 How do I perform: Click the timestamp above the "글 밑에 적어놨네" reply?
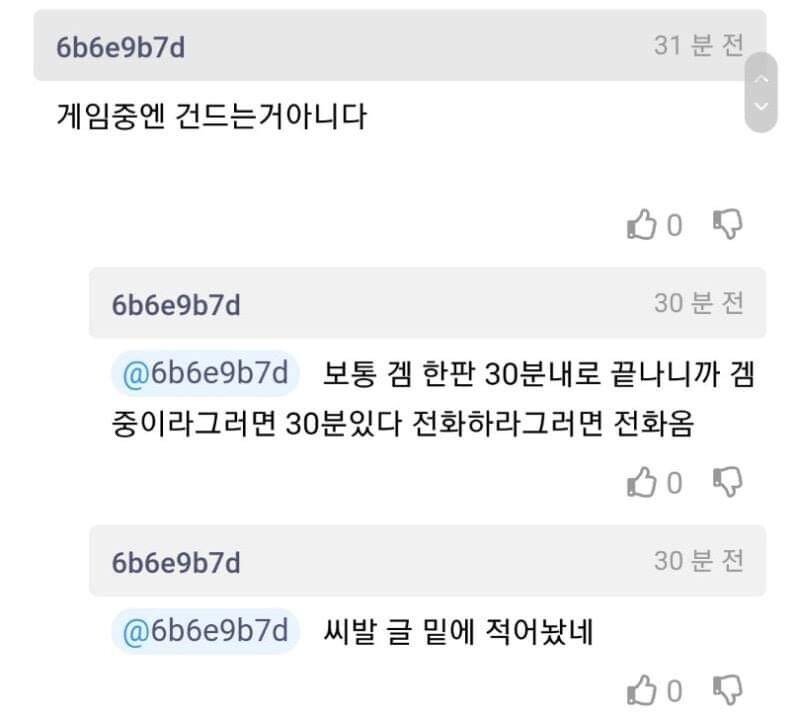699,561
